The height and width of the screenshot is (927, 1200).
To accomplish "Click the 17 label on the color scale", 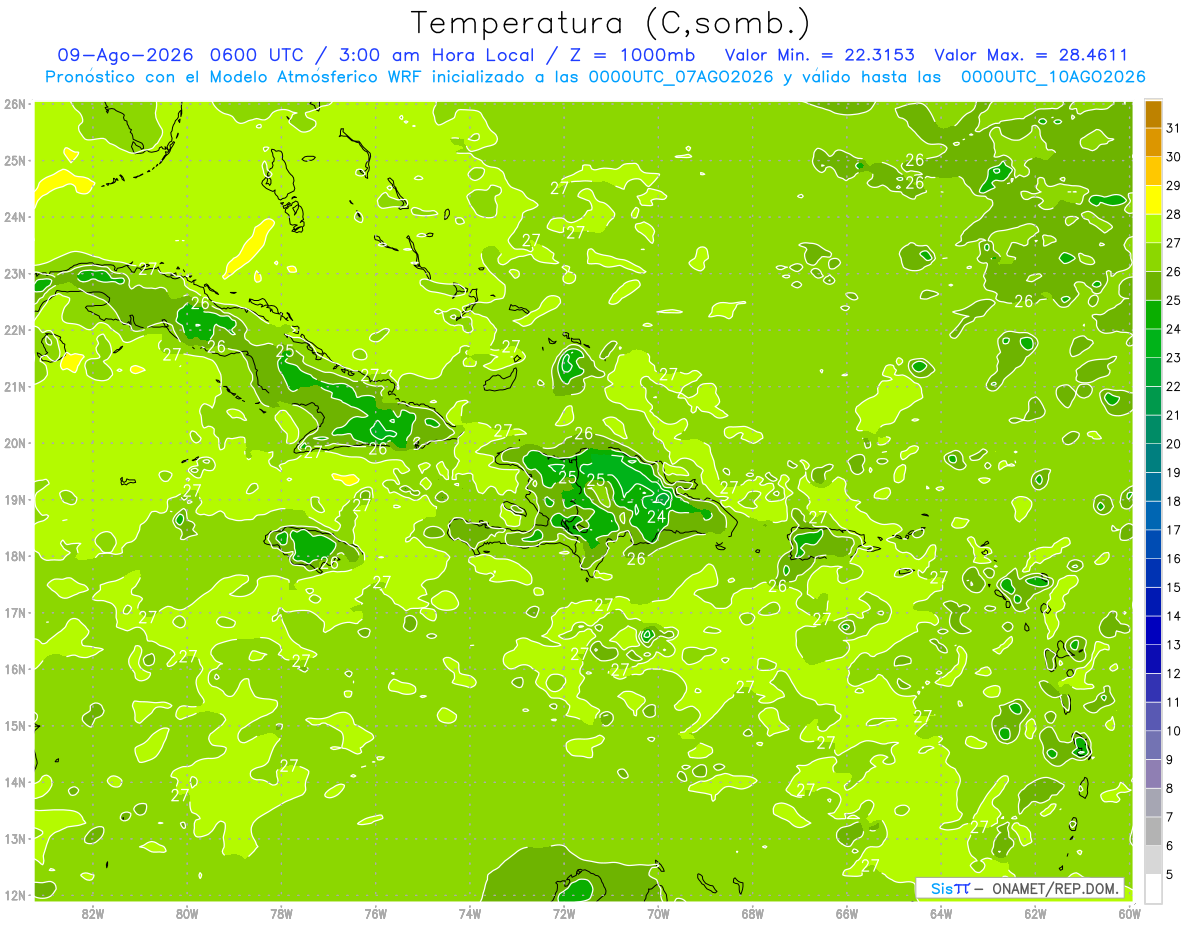I will pyautogui.click(x=1174, y=530).
